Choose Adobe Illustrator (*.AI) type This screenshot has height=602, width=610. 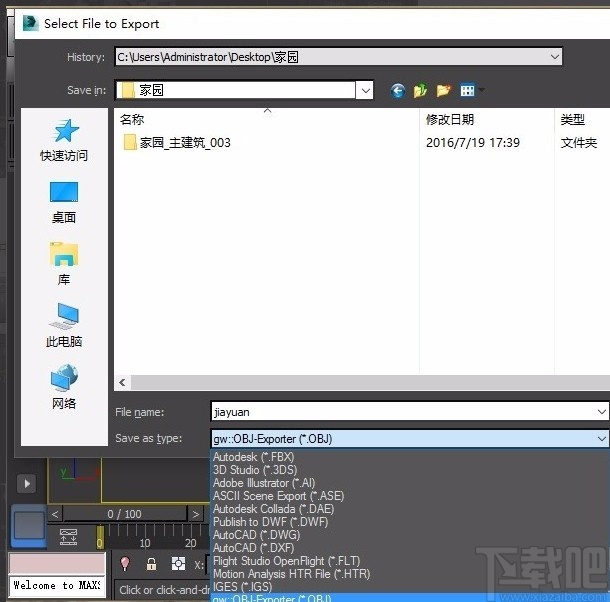coord(410,483)
